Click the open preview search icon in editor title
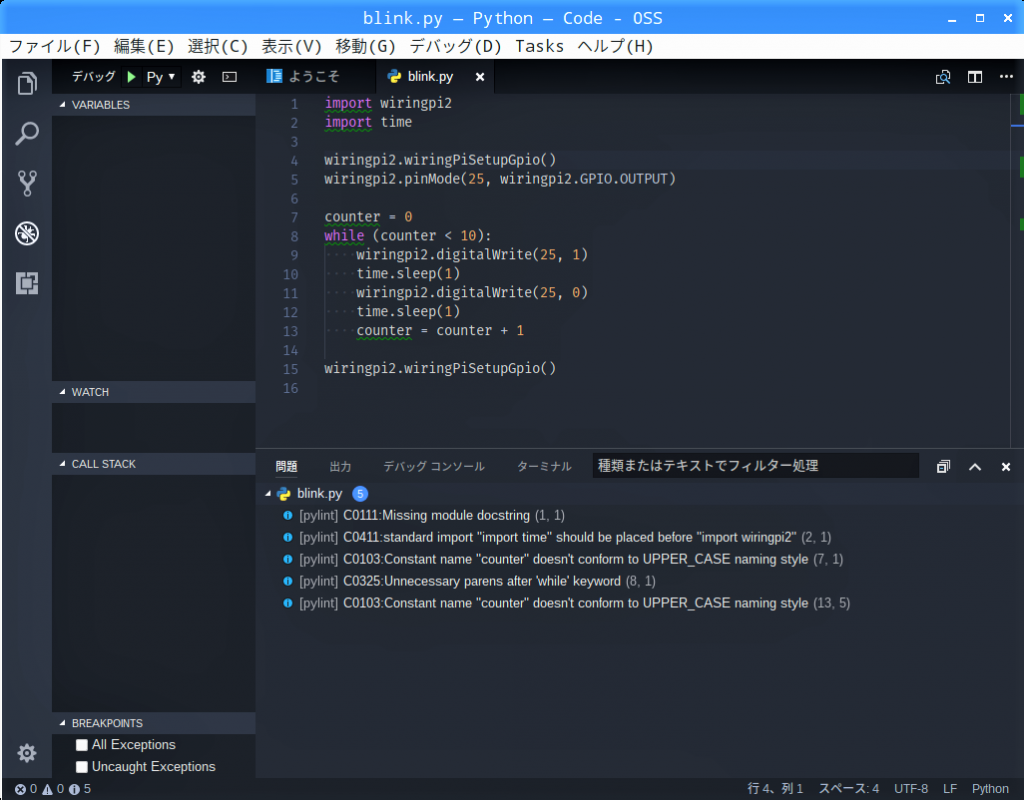This screenshot has width=1024, height=800. [x=943, y=77]
